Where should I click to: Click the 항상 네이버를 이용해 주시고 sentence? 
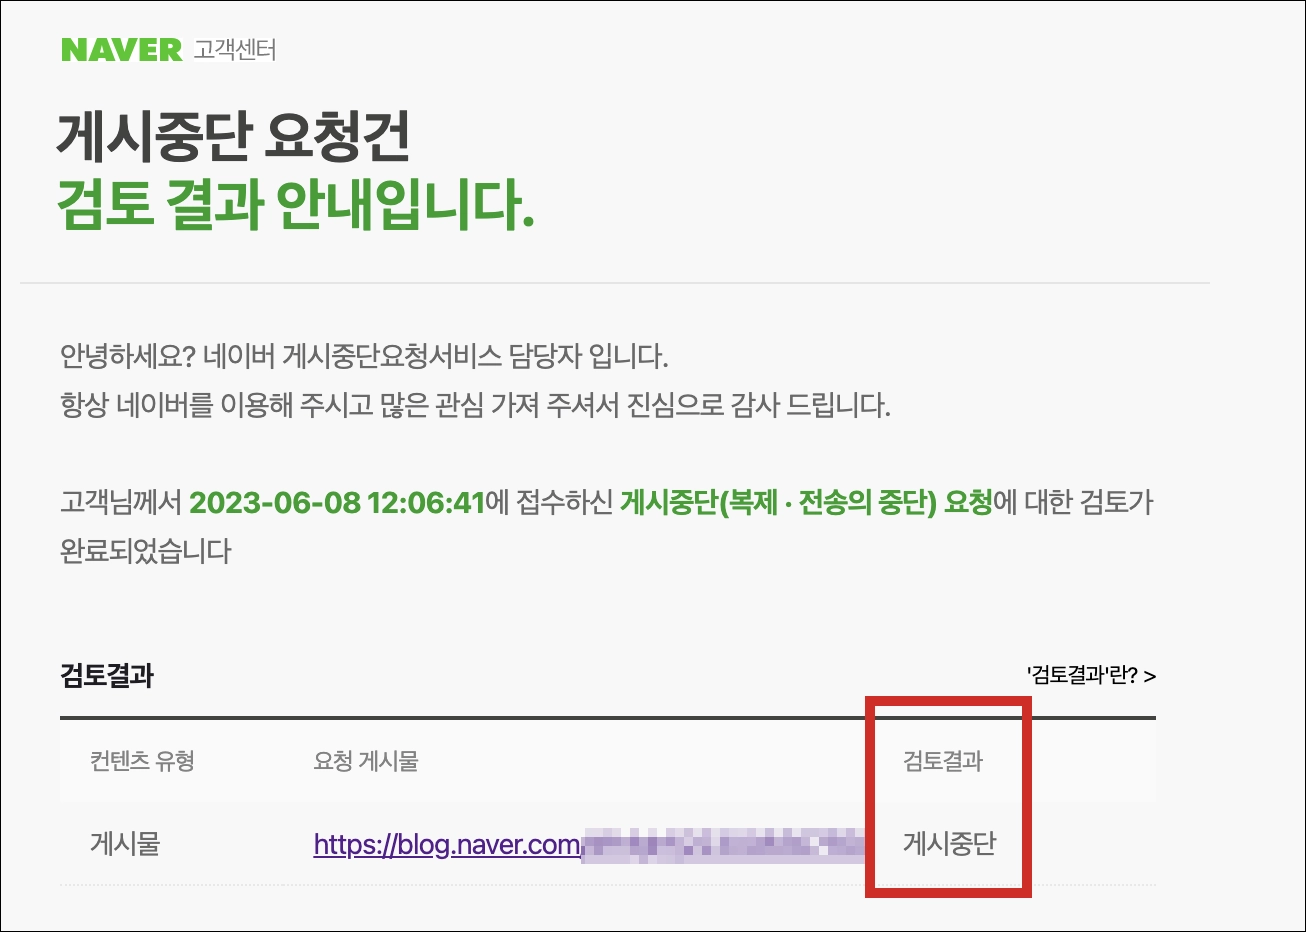475,405
